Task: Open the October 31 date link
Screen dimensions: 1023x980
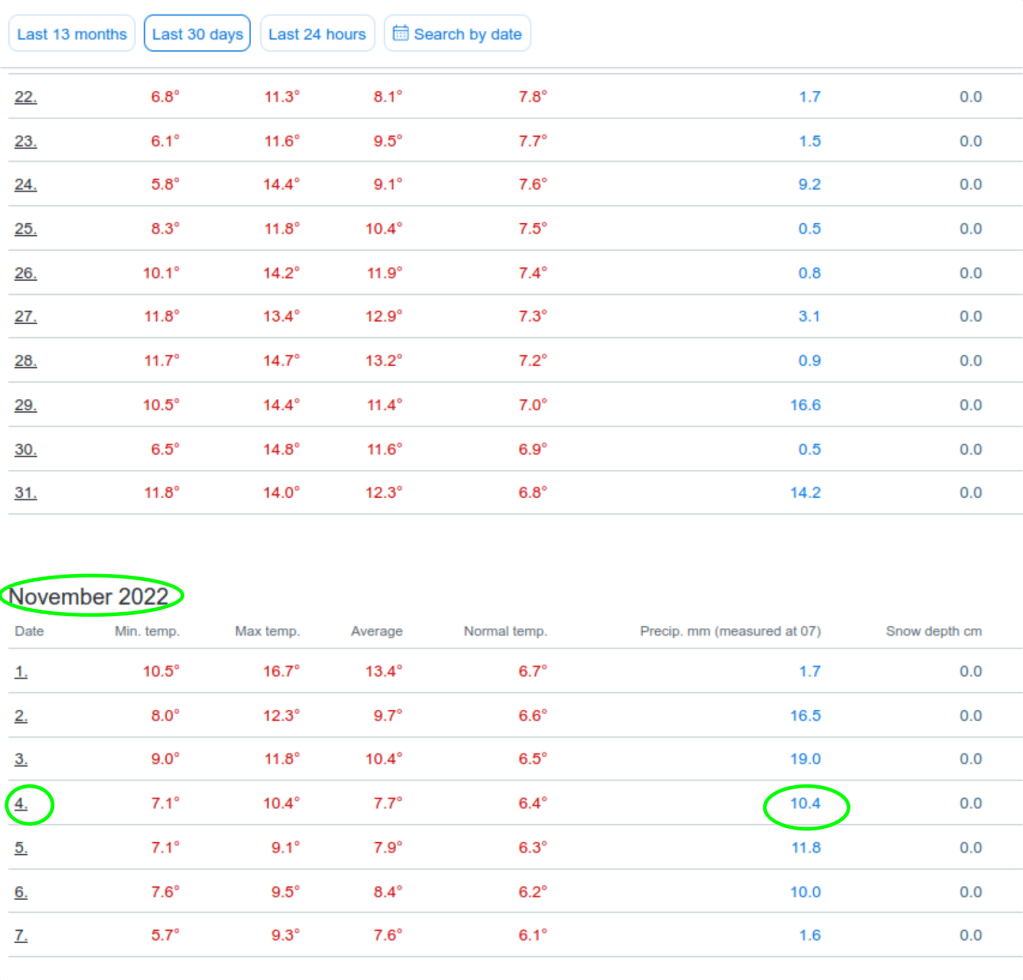Action: pyautogui.click(x=25, y=493)
